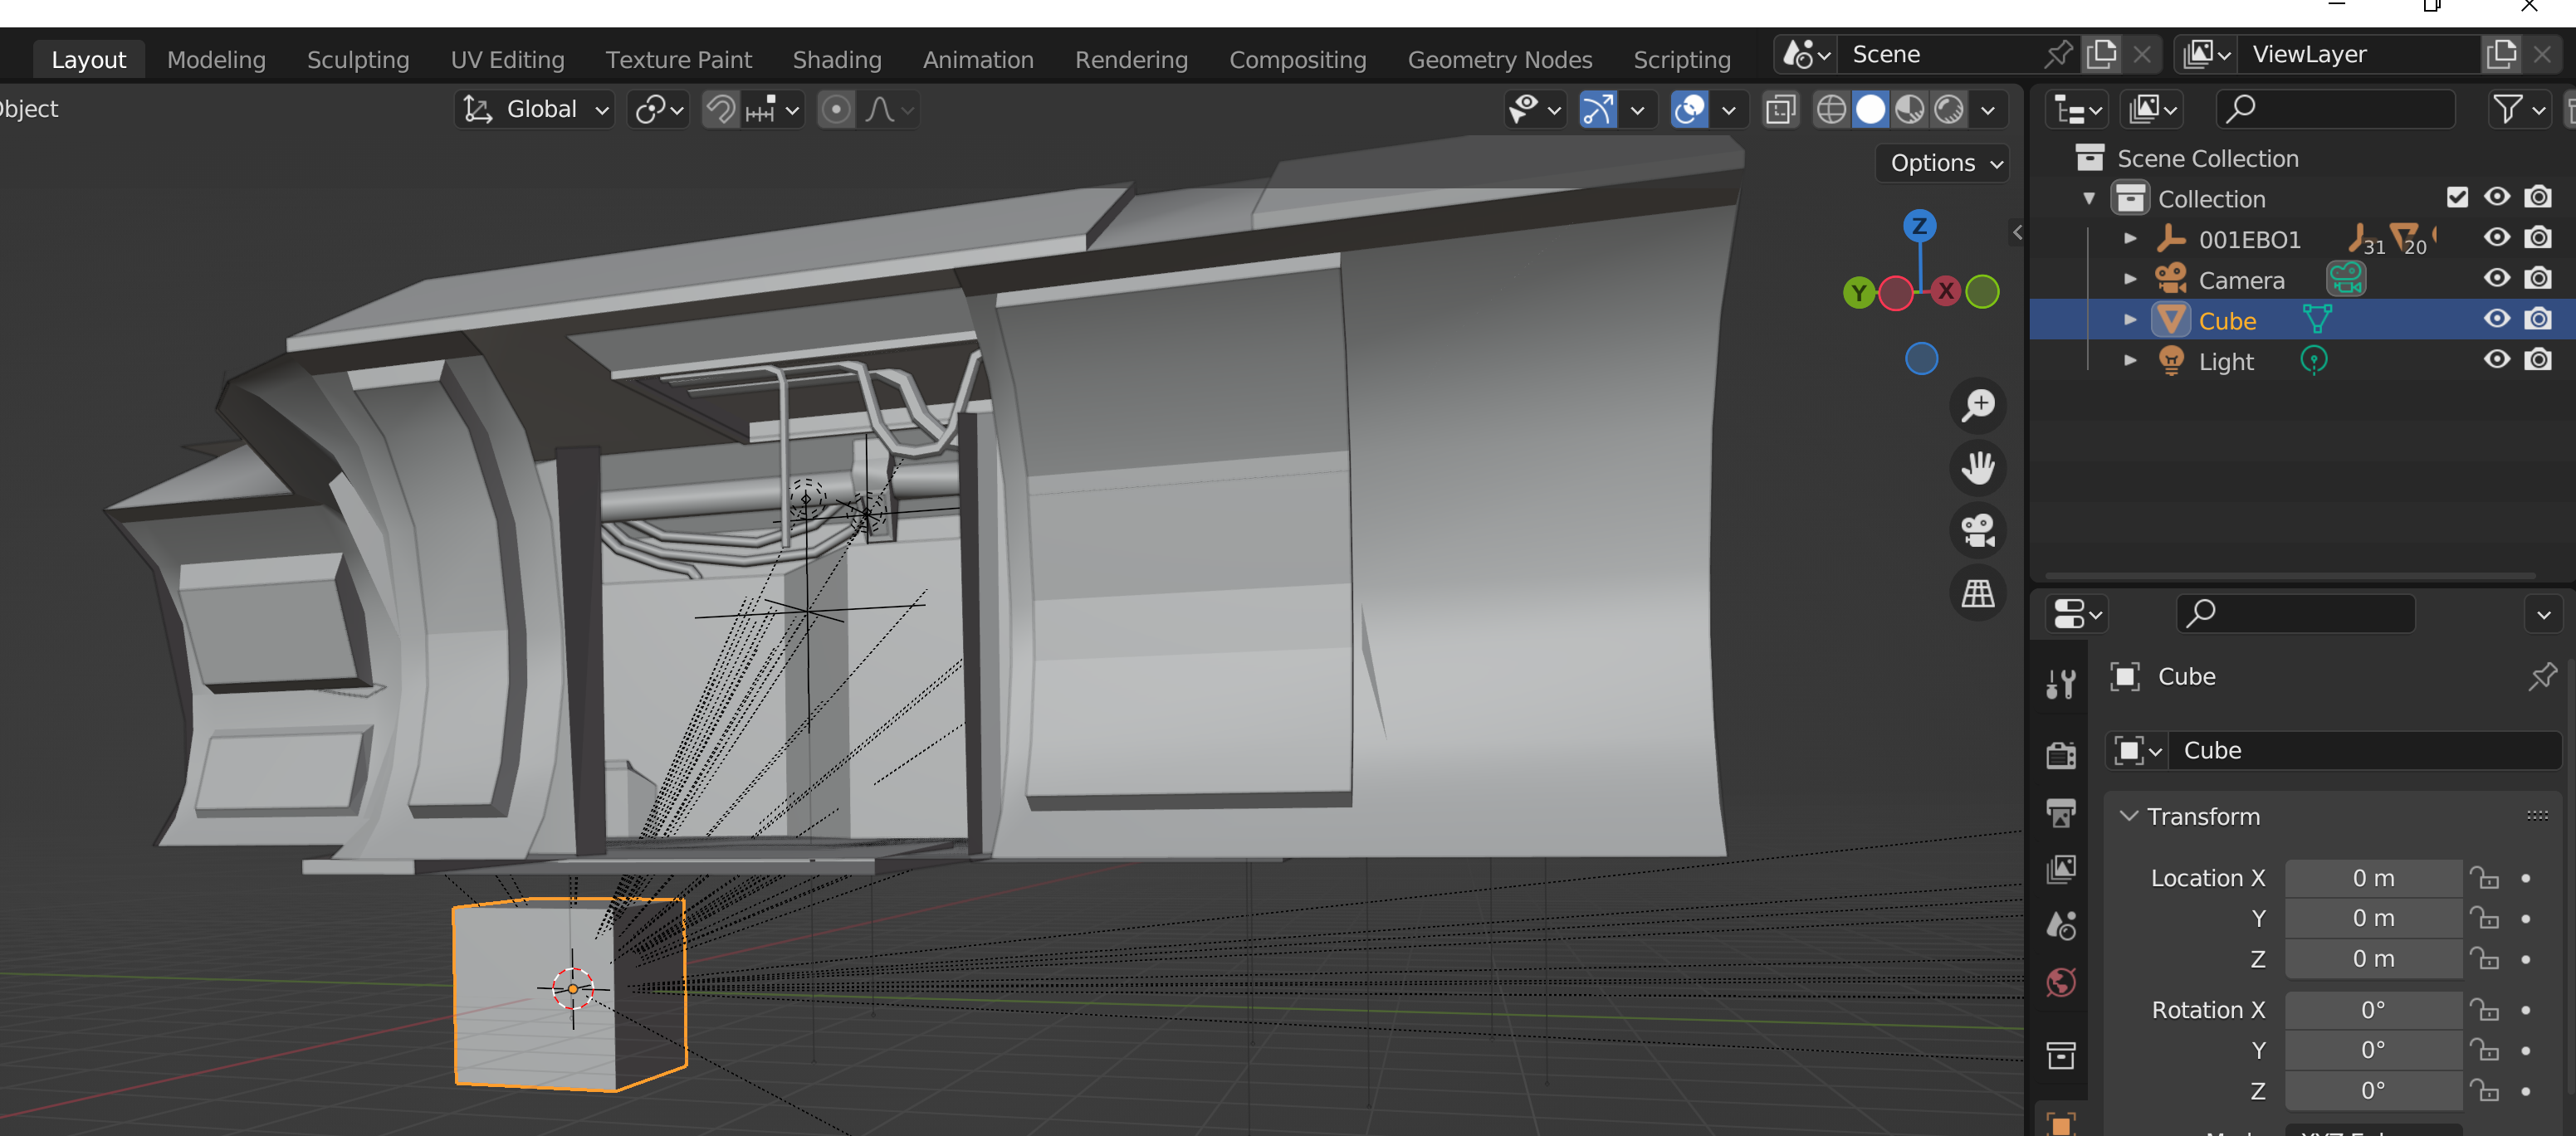This screenshot has width=2576, height=1136.
Task: Expand the 001EBO1 armature item
Action: pos(2130,239)
